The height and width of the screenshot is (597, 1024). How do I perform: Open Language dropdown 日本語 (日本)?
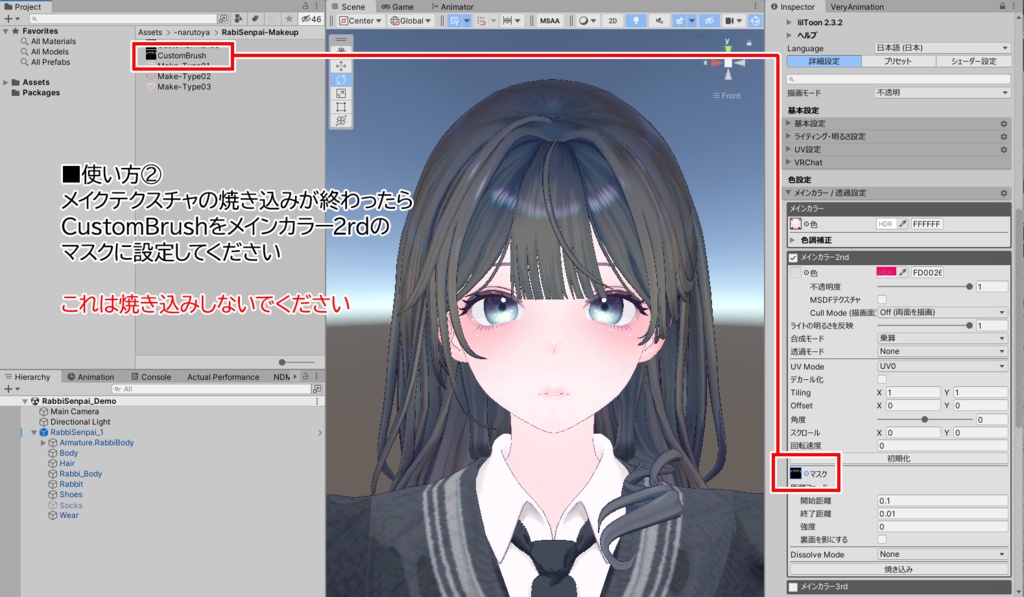tap(942, 48)
